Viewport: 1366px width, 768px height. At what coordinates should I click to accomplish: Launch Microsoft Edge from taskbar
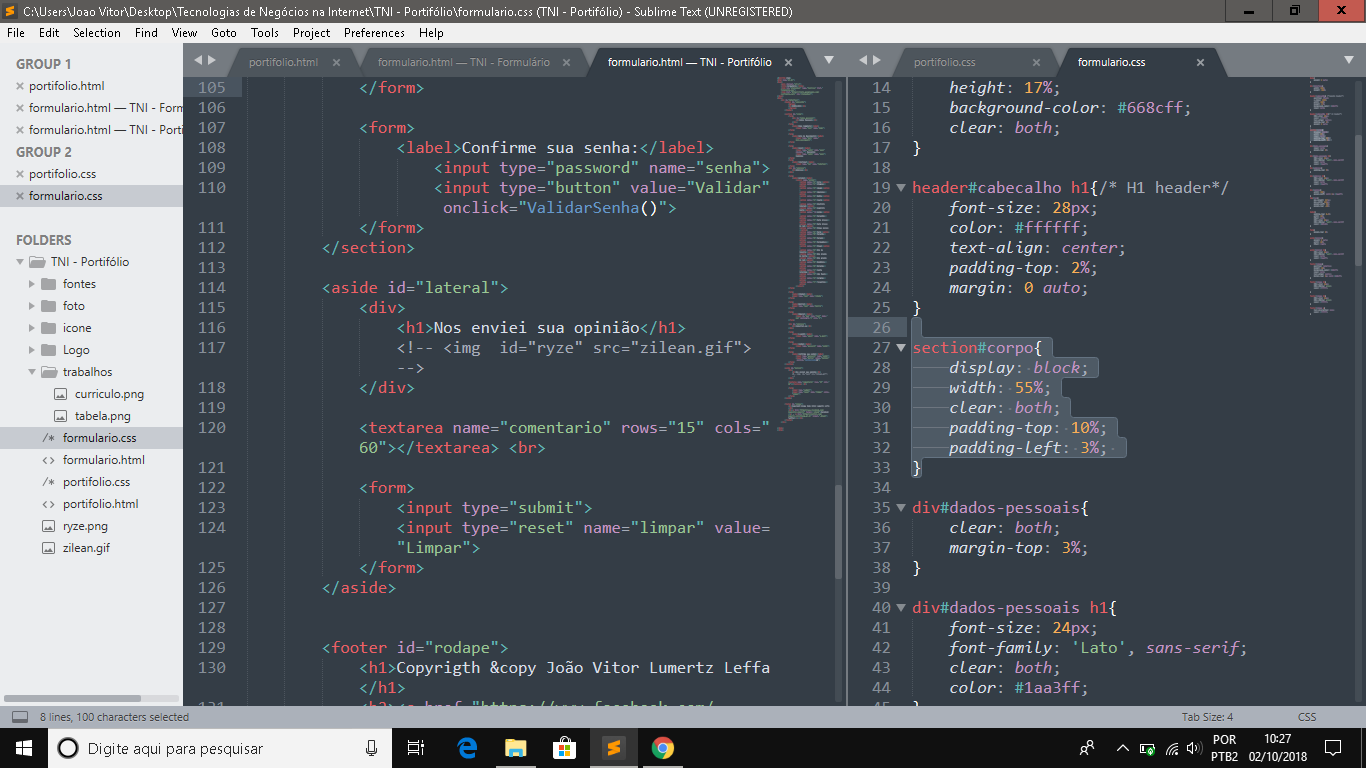tap(467, 748)
